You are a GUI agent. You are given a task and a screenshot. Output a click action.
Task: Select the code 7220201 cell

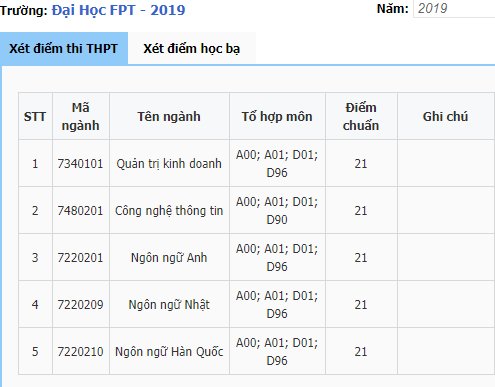81,258
